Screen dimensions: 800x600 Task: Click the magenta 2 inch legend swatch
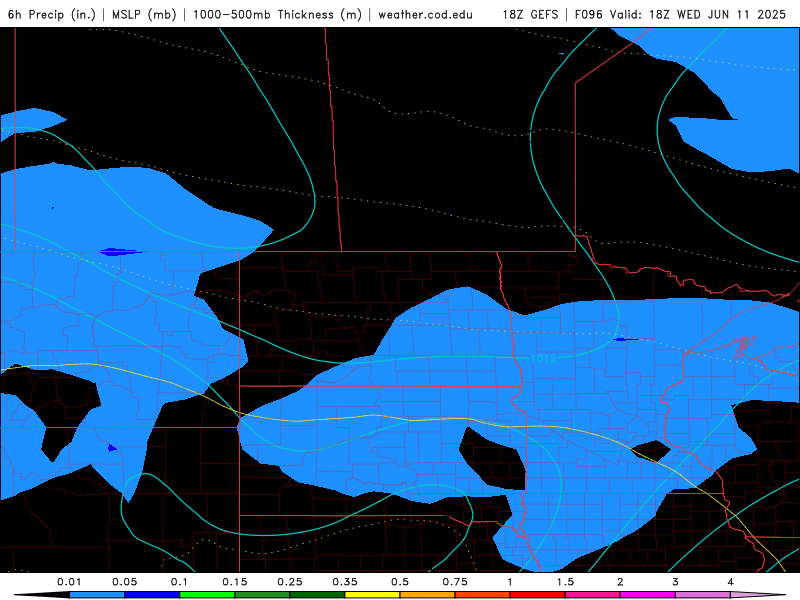coord(648,595)
